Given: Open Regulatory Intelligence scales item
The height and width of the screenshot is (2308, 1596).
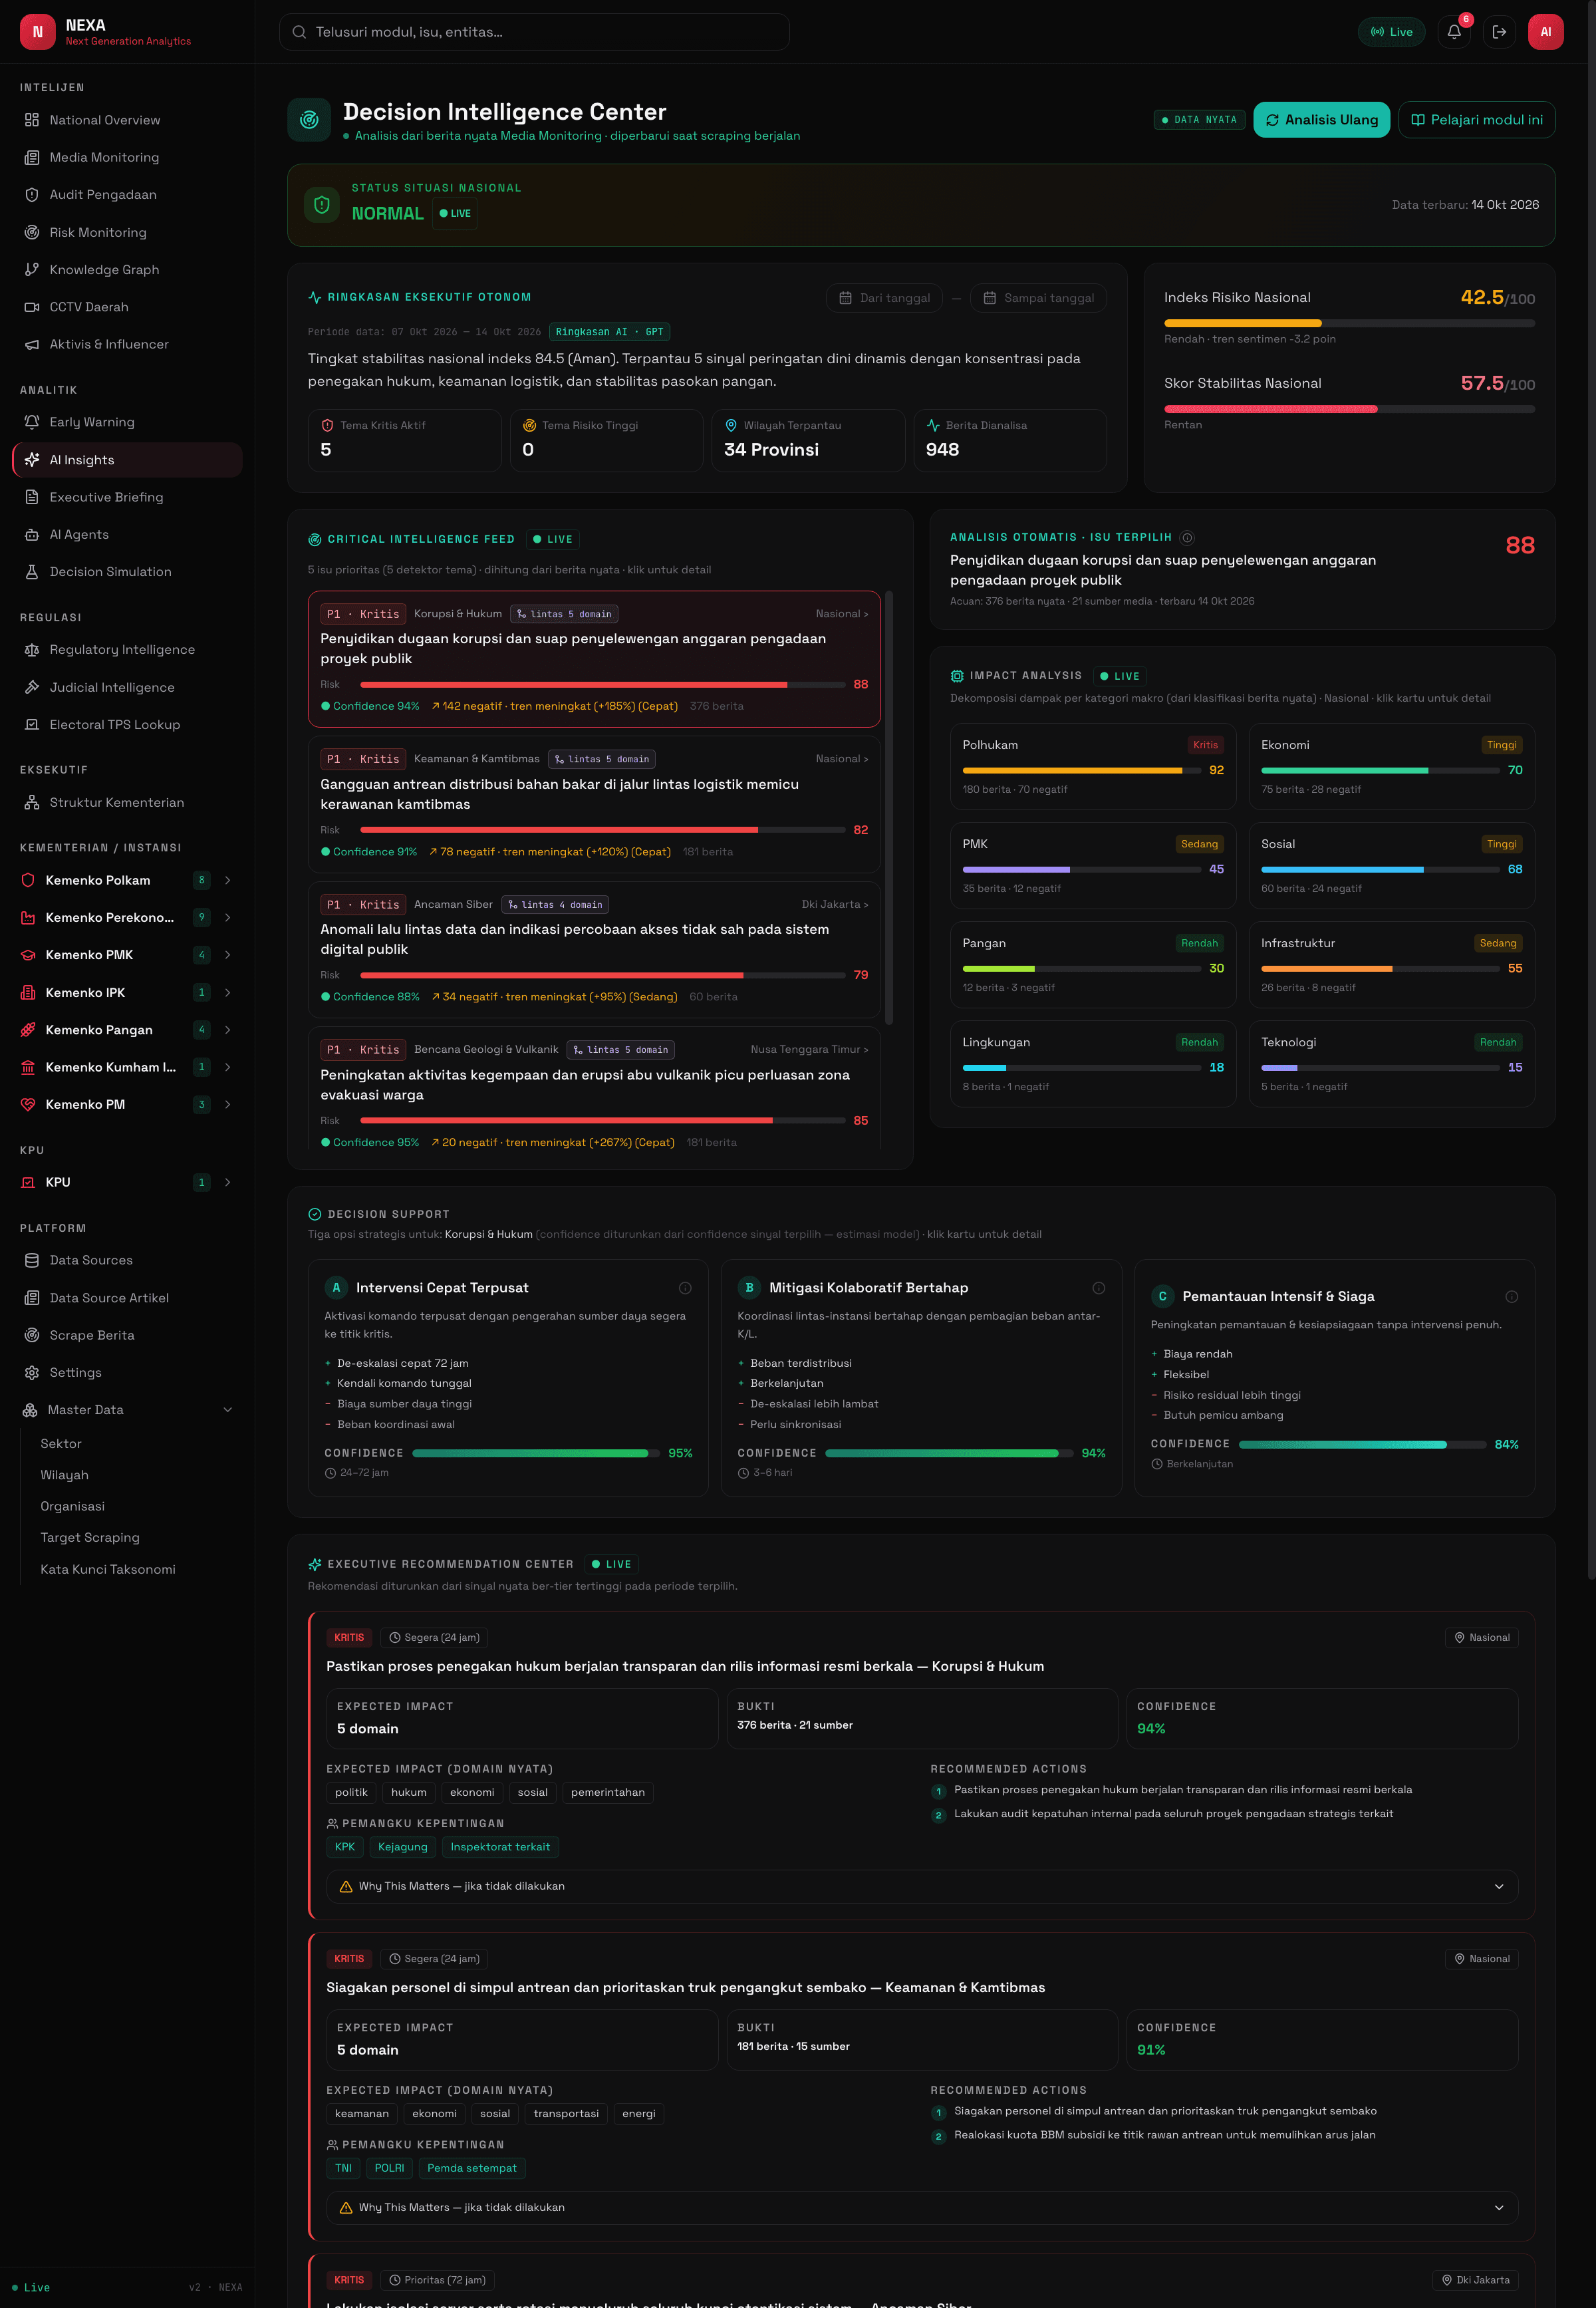Looking at the screenshot, I should (127, 650).
